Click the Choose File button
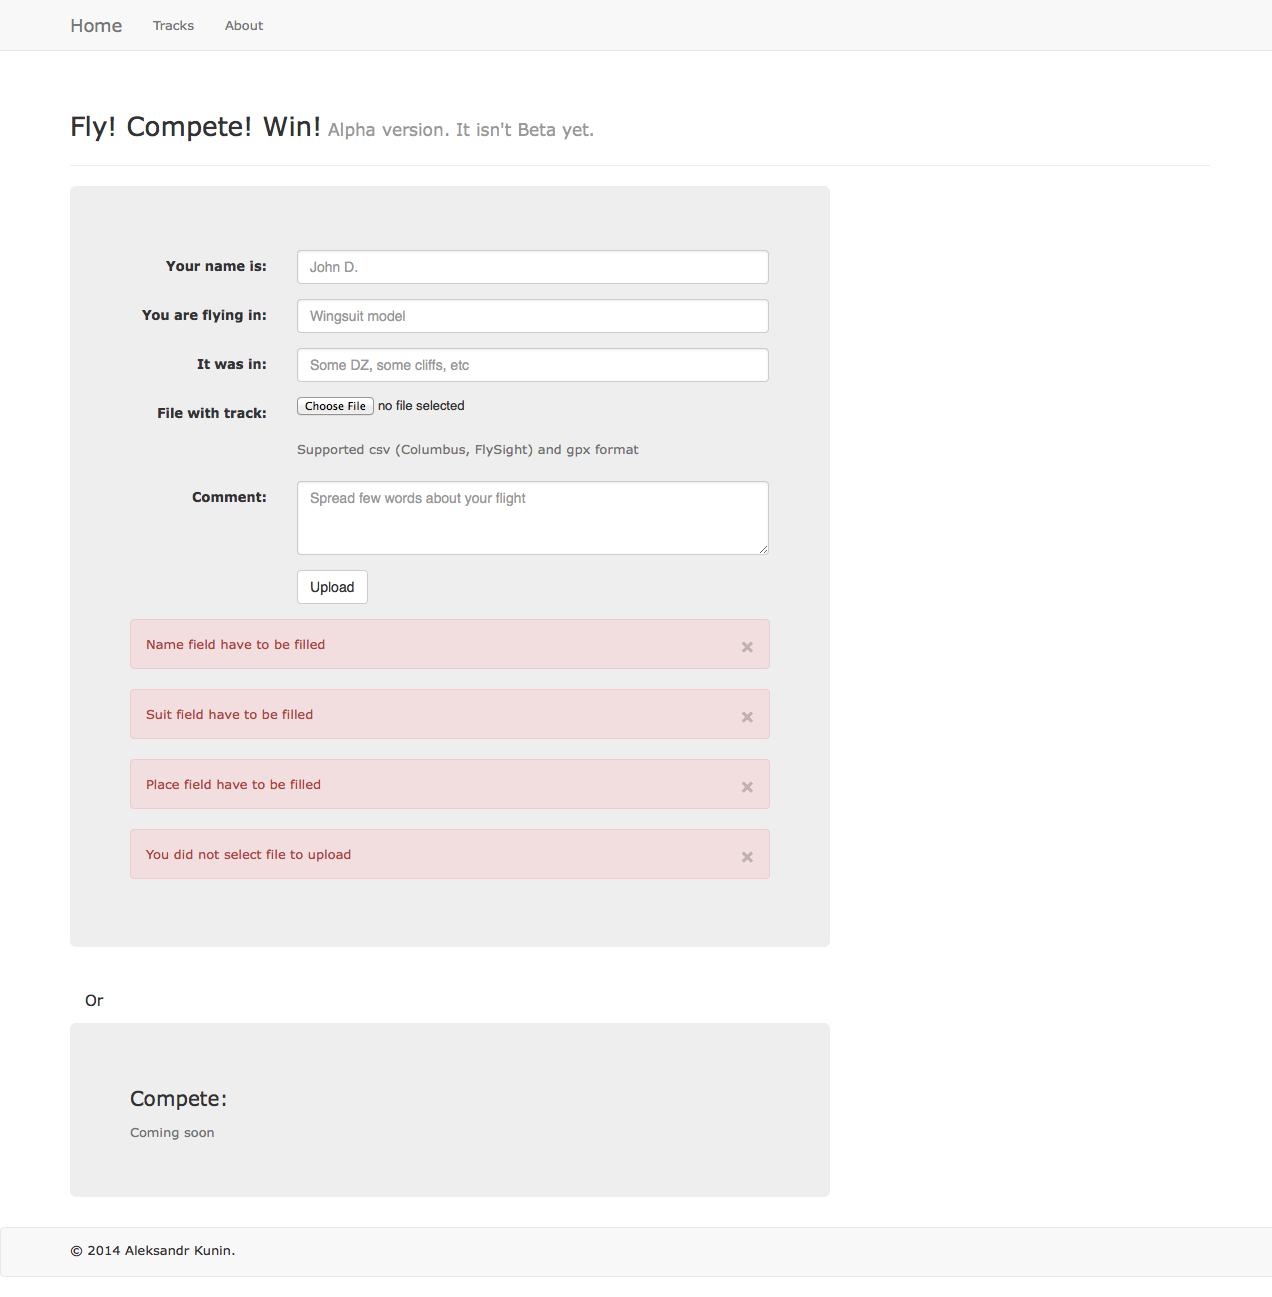 (335, 406)
